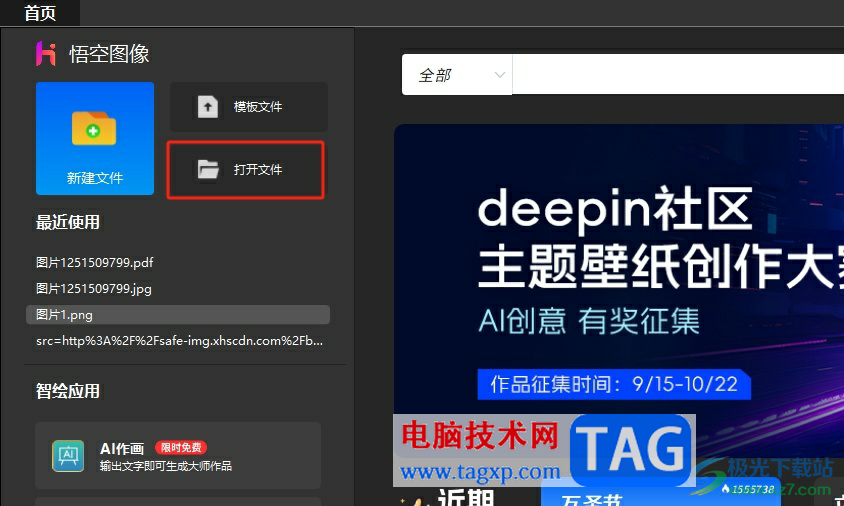Select recent file 图片1.png
844x506 pixels.
pos(178,315)
